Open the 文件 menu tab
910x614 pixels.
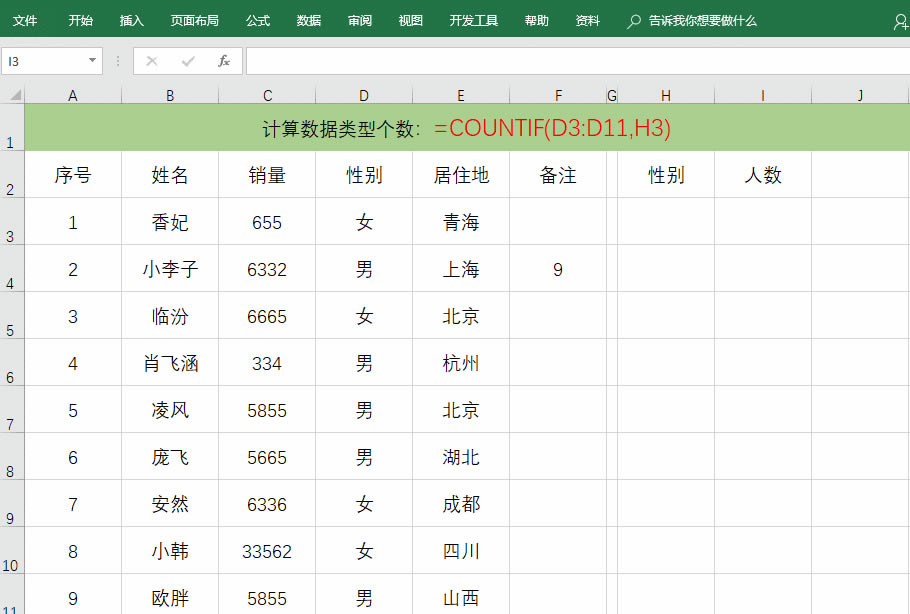click(25, 21)
